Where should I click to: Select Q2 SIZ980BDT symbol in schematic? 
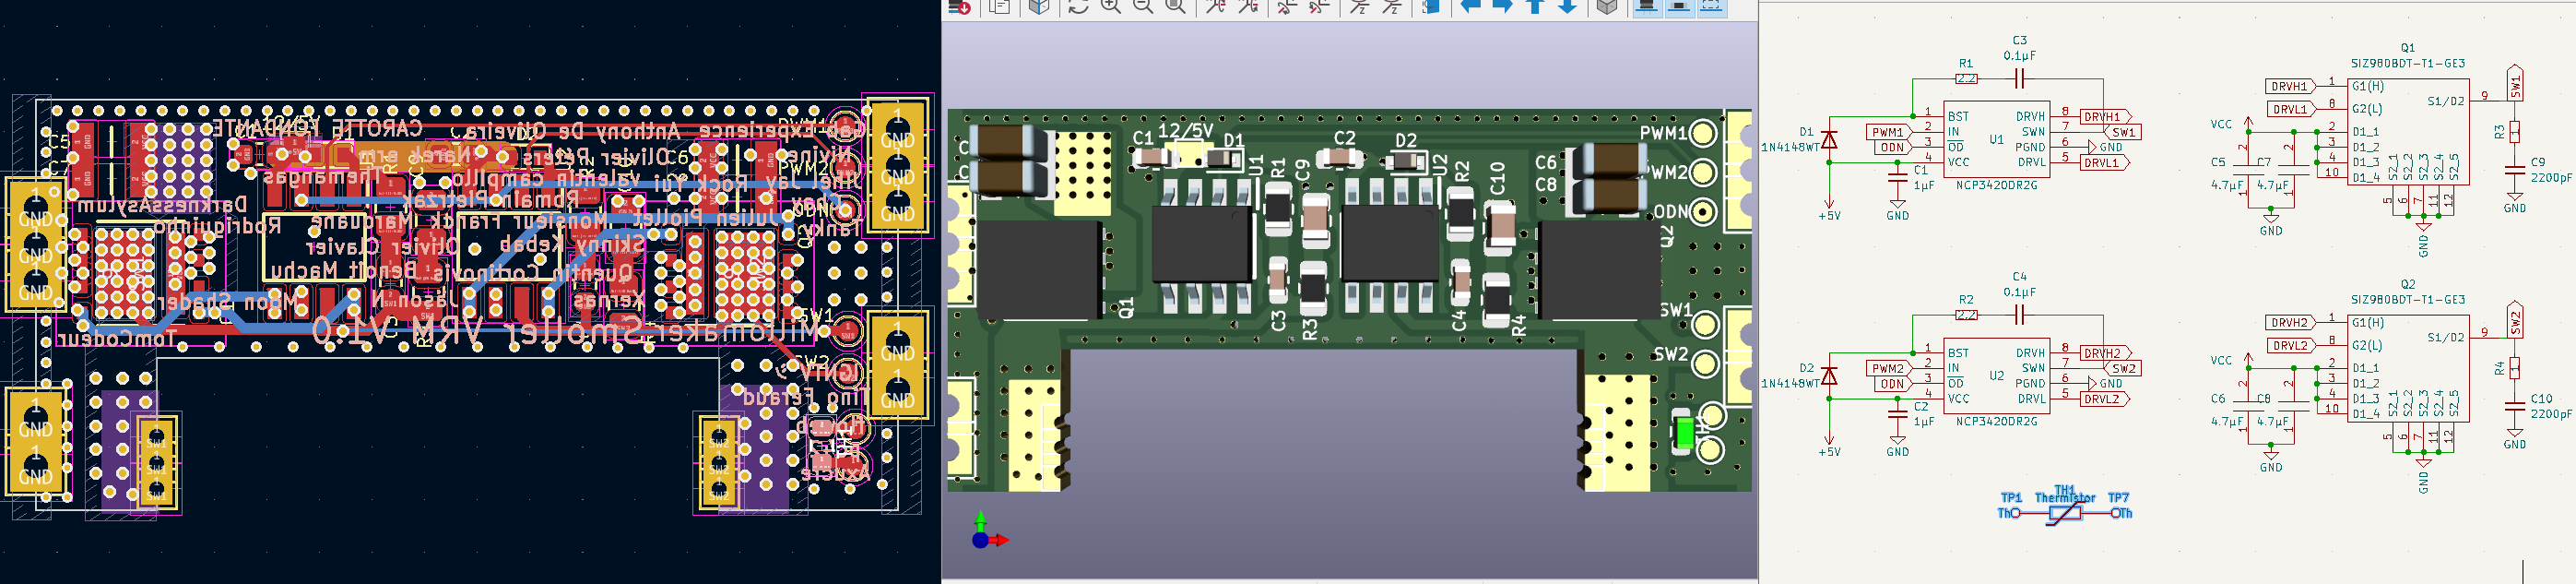click(x=2407, y=367)
